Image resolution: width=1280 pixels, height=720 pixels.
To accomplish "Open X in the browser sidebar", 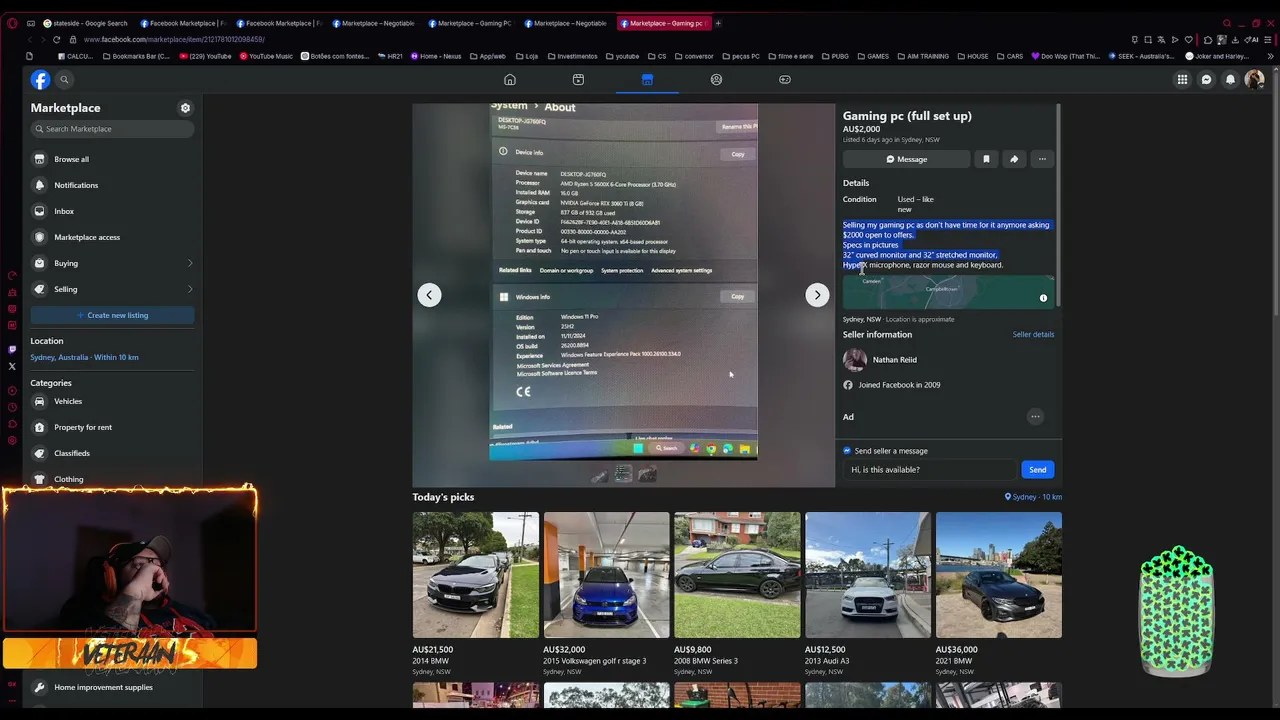I will [x=12, y=366].
